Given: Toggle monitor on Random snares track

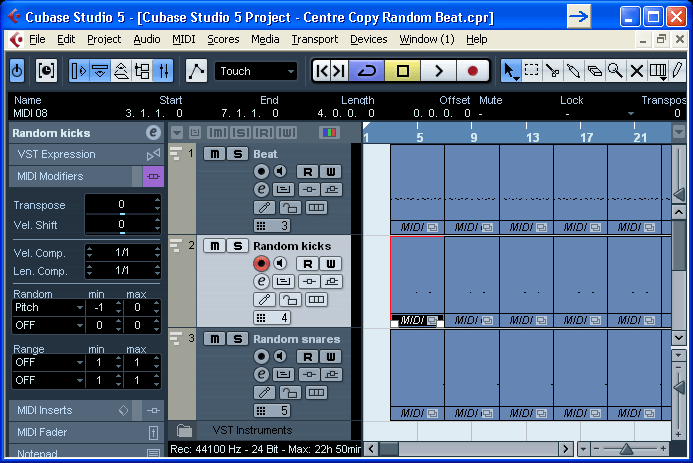Looking at the screenshot, I should click(x=280, y=356).
